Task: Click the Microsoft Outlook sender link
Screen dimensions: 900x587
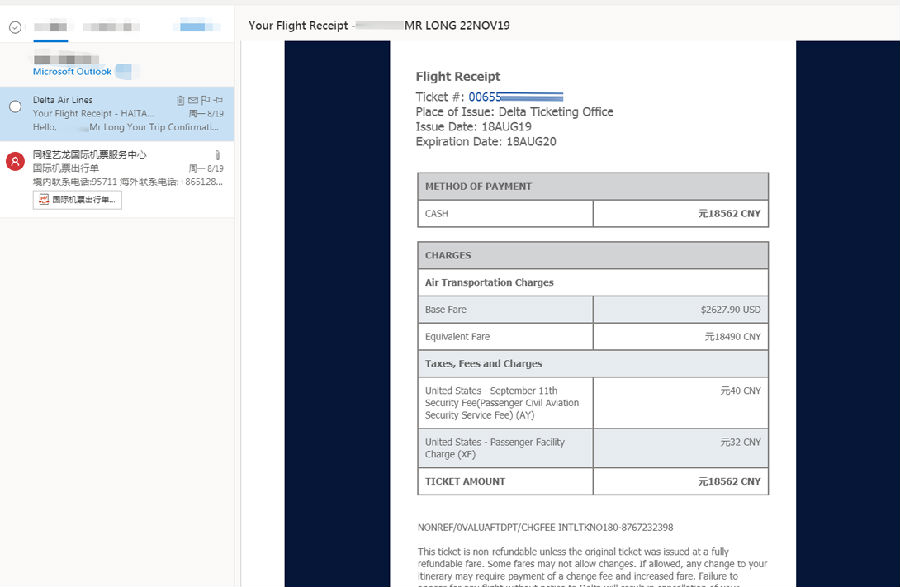Action: 72,72
